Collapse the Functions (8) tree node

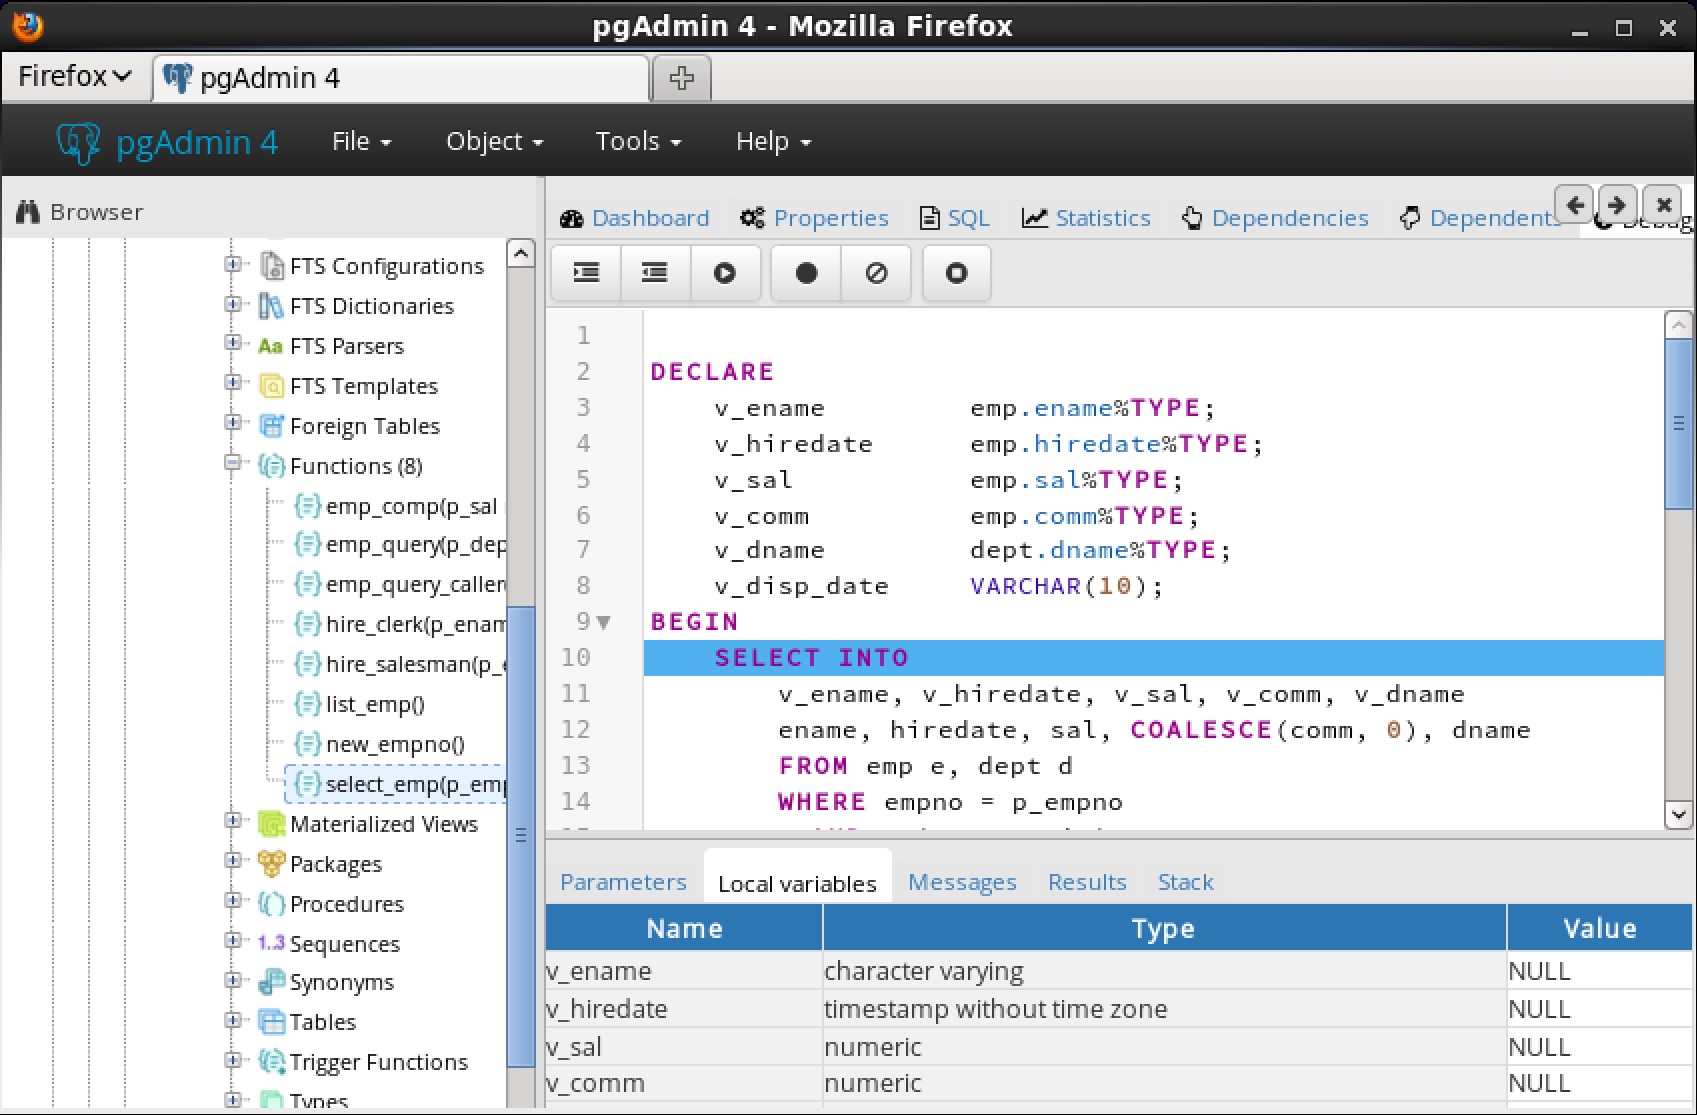coord(233,464)
